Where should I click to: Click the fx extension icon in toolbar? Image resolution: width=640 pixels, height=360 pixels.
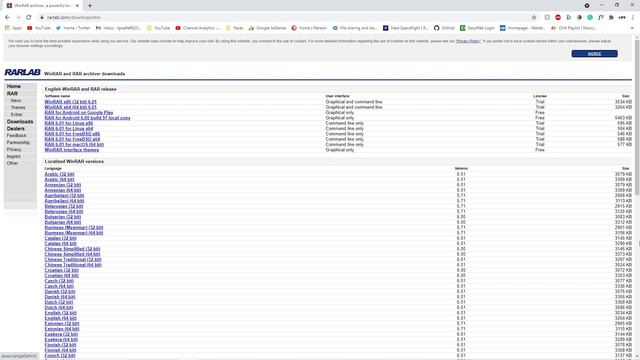click(x=600, y=18)
